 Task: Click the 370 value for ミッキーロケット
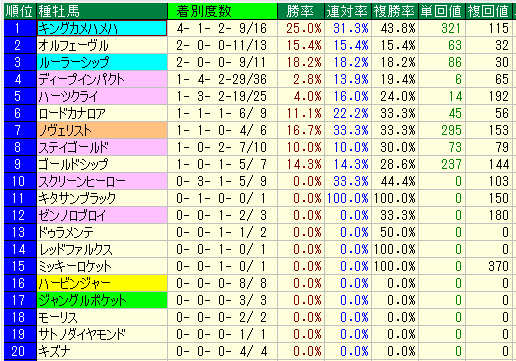498,266
